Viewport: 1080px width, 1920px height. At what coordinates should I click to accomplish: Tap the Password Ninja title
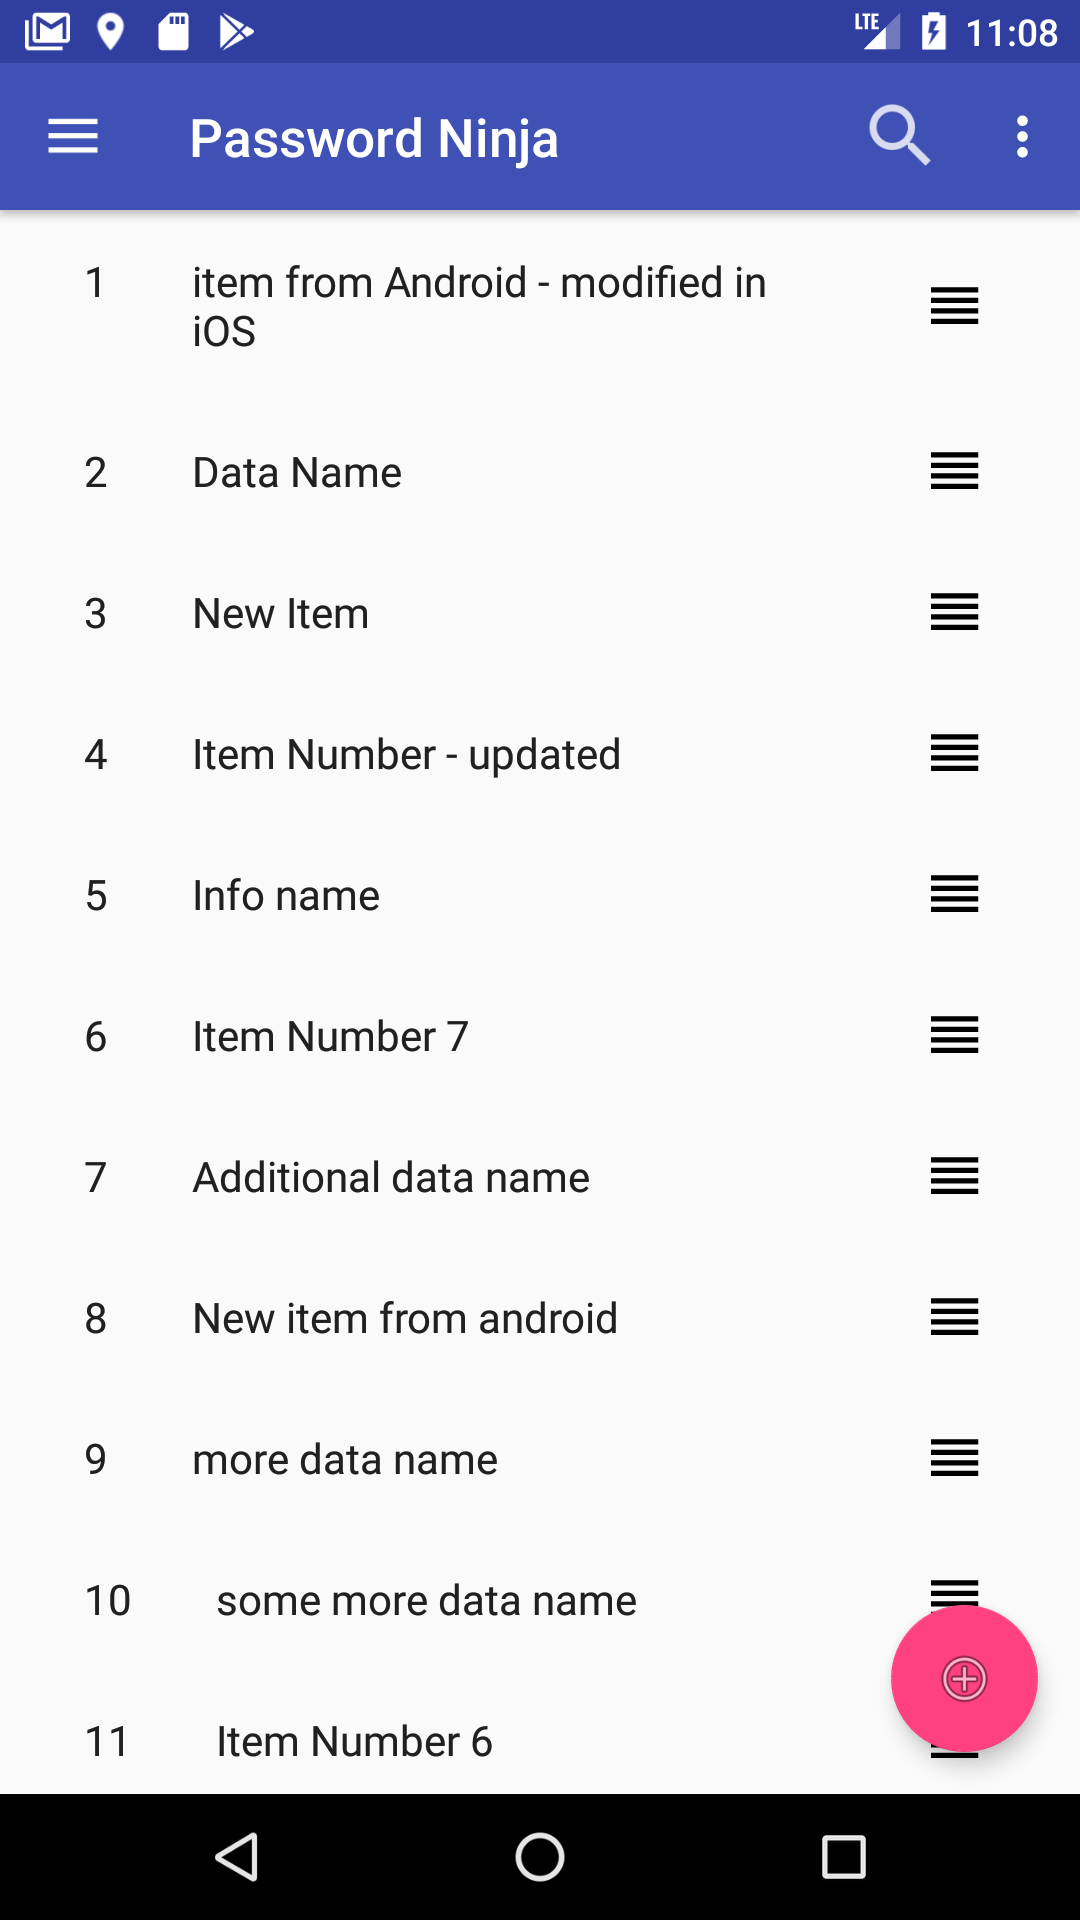pyautogui.click(x=374, y=138)
